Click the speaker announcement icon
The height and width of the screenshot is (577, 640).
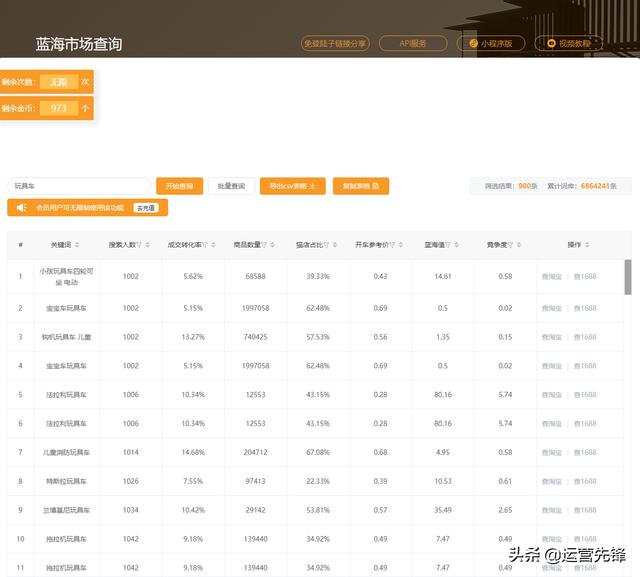(21, 208)
